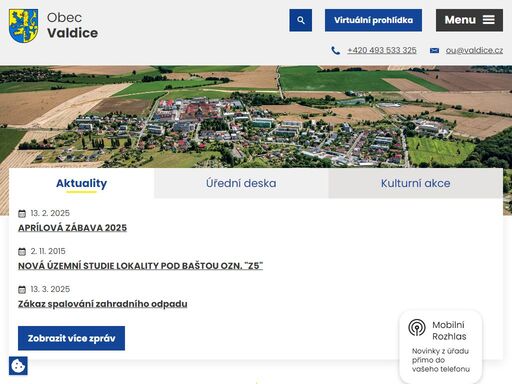Click calendar icon beside 2. 11. 2015
Viewport: 512px width, 384px height.
click(x=22, y=252)
